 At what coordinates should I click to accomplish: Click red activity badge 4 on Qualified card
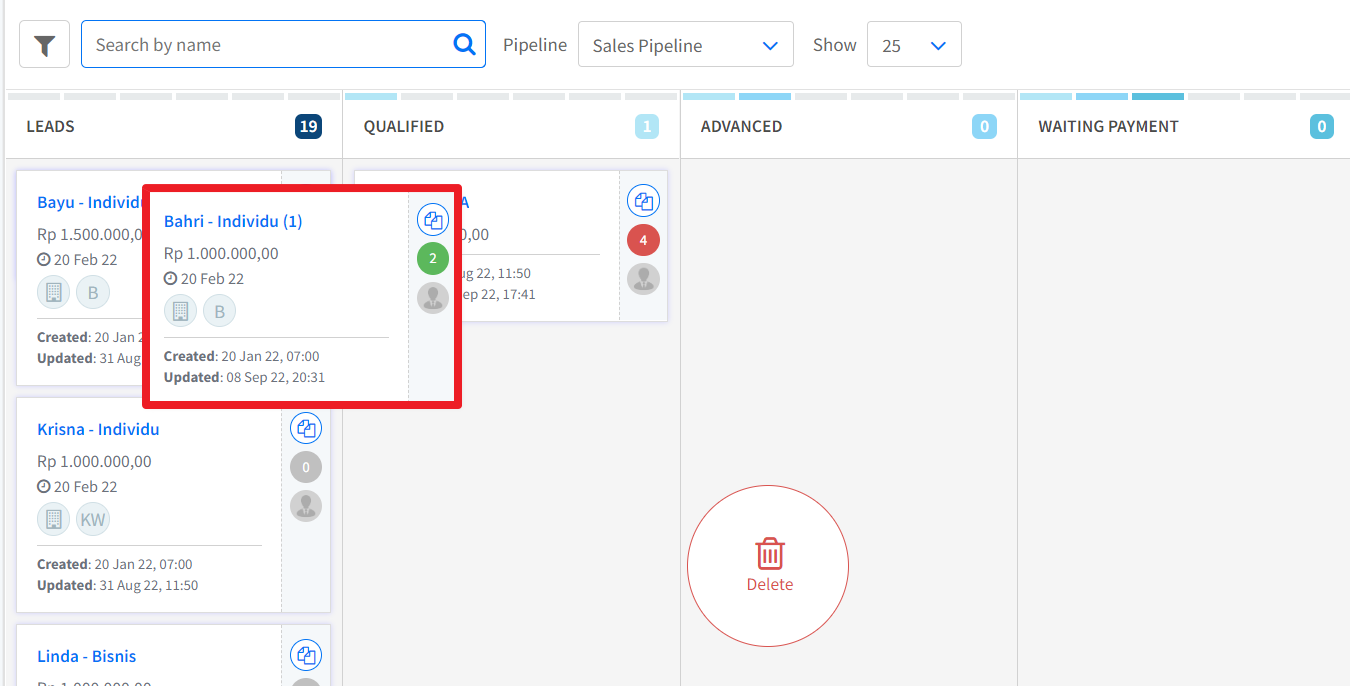[x=643, y=240]
